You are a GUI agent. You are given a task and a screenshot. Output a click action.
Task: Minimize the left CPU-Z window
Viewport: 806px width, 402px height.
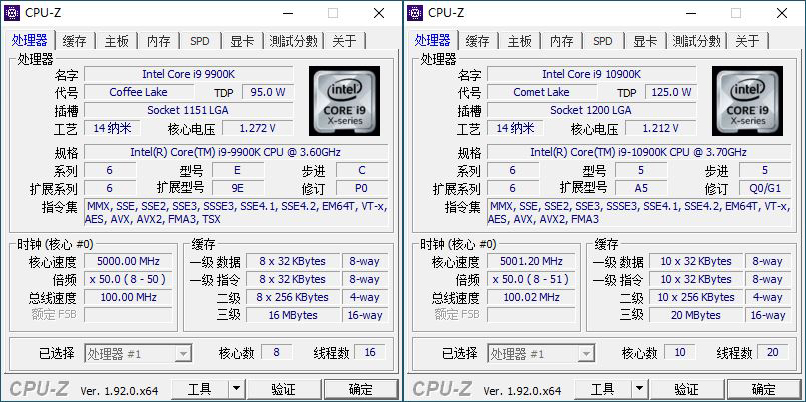[287, 13]
